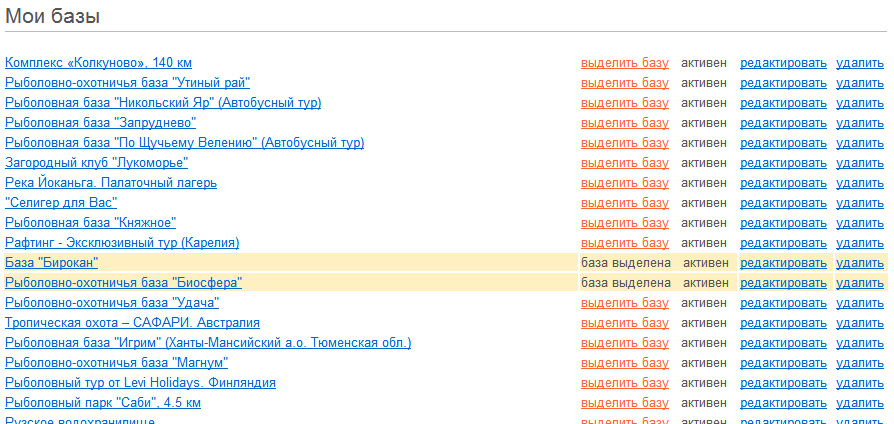Viewport: 894px width, 424px height.
Task: Click выделить базу for база "Удача"
Action: coord(624,303)
